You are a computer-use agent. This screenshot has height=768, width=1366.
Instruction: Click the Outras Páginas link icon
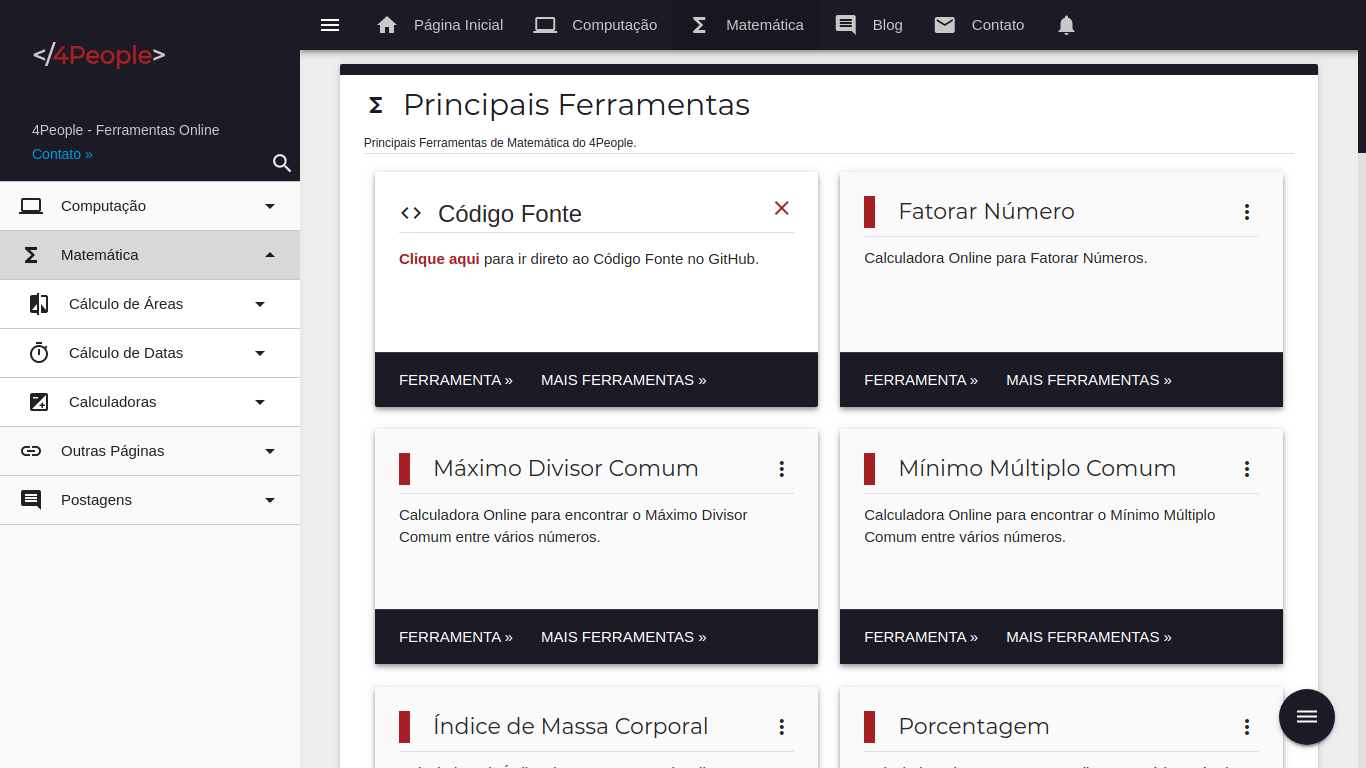pyautogui.click(x=31, y=451)
